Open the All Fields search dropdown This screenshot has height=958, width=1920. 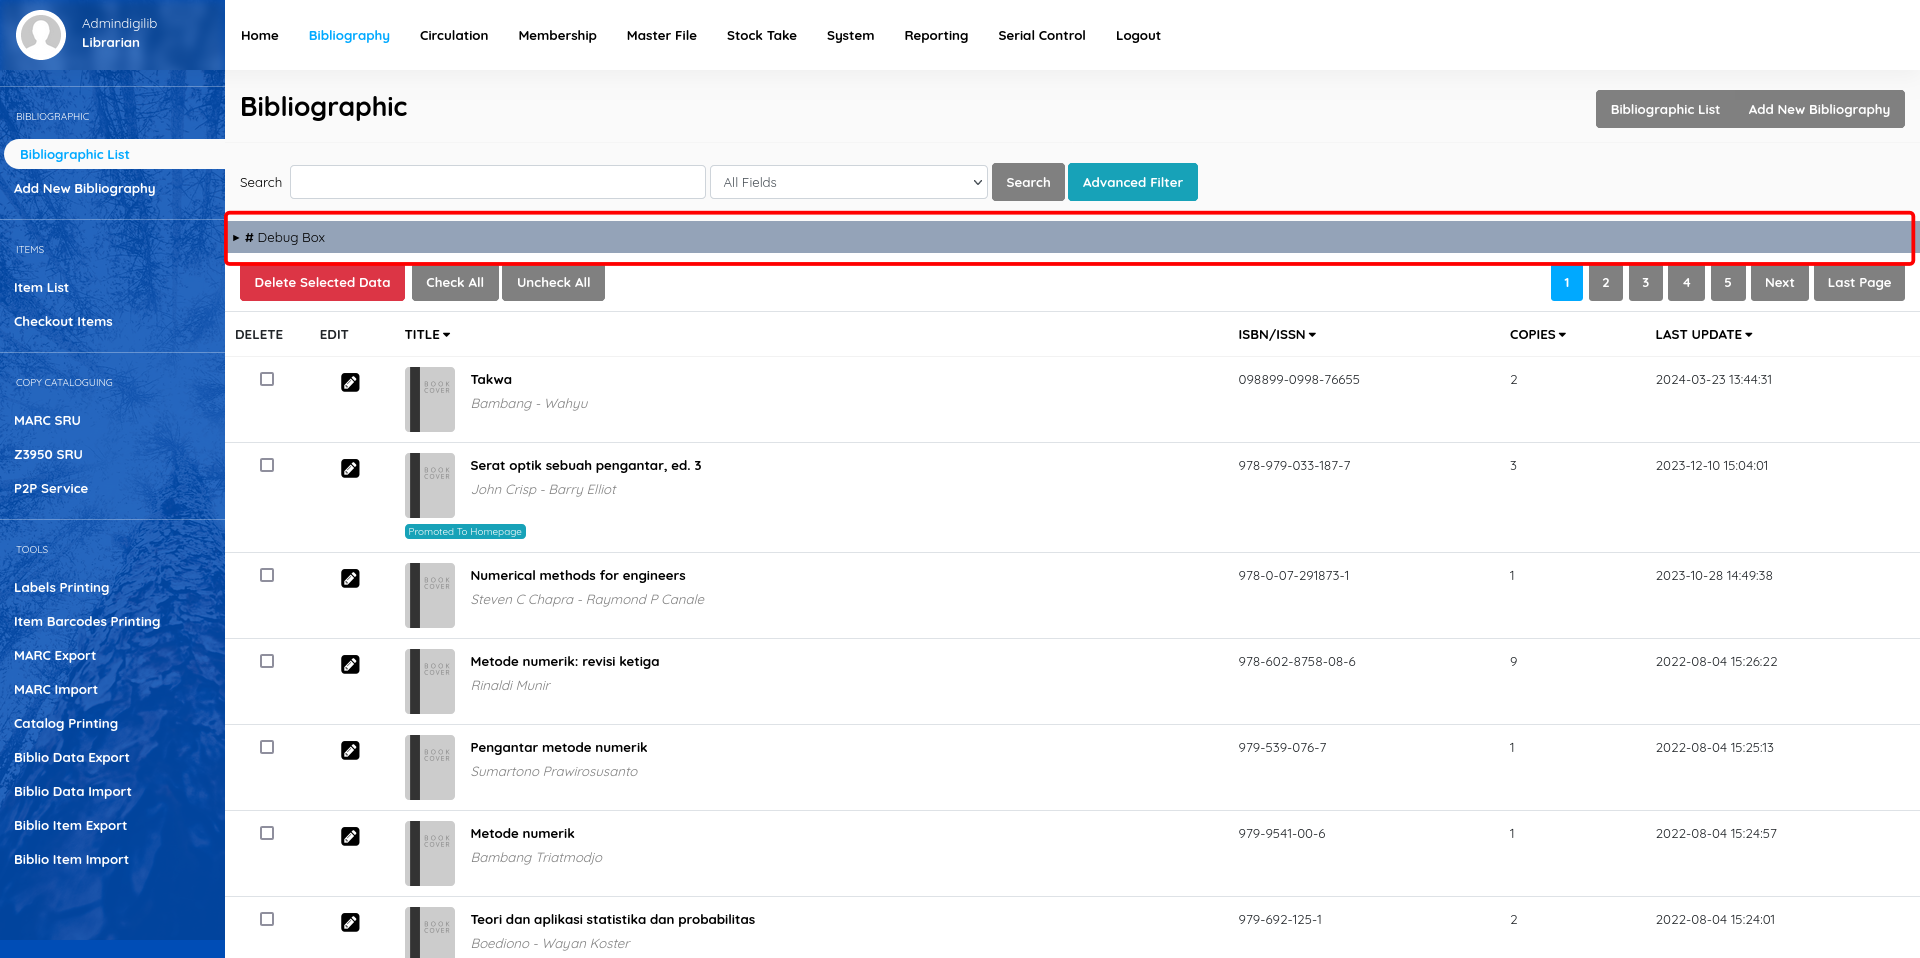(x=849, y=182)
